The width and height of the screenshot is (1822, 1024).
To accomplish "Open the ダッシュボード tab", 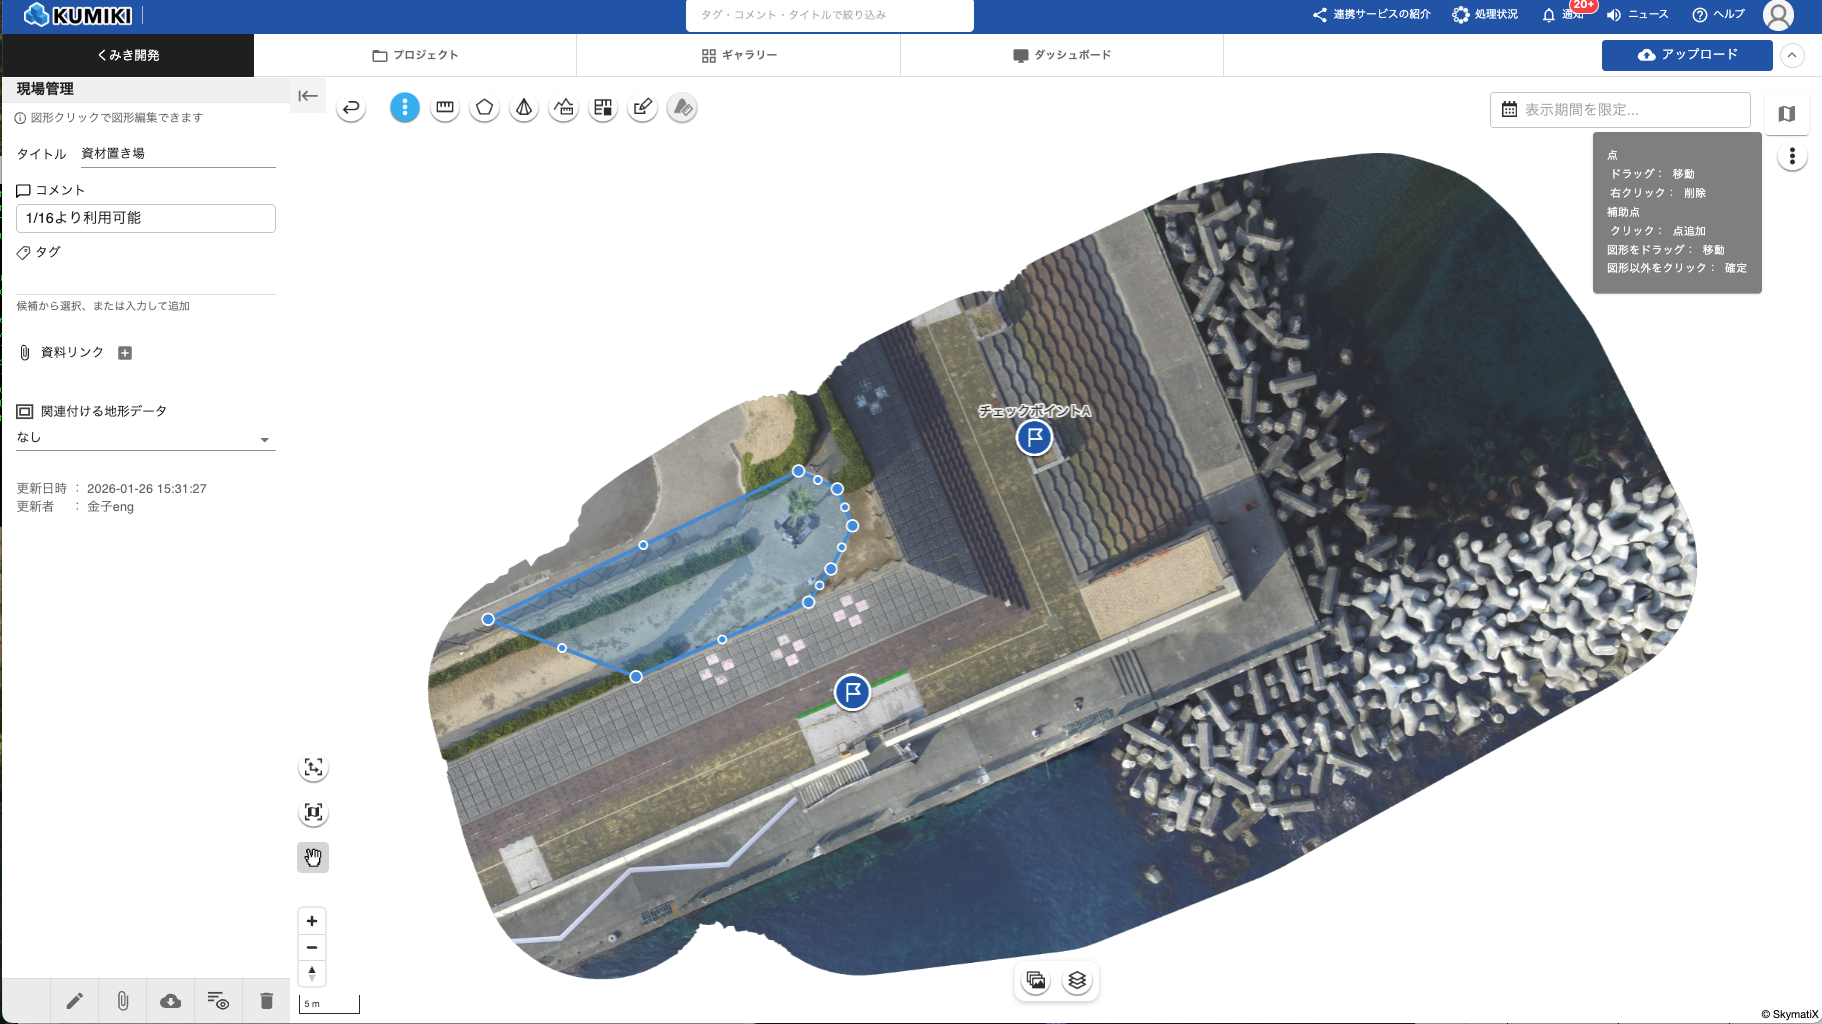I will coord(1061,56).
